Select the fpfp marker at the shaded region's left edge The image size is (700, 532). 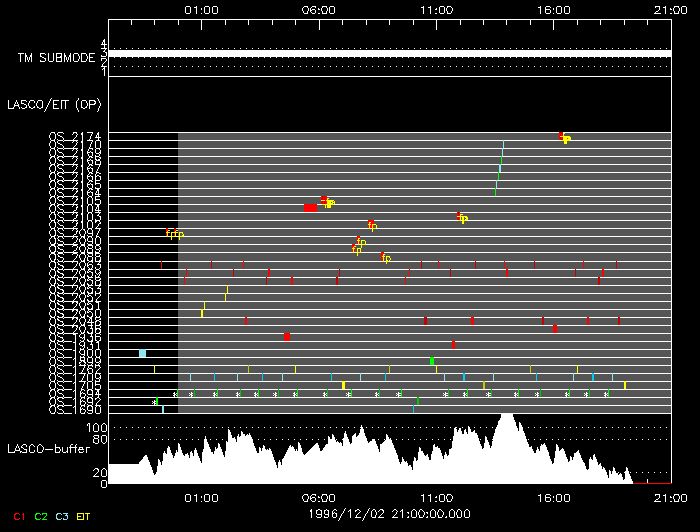point(175,234)
